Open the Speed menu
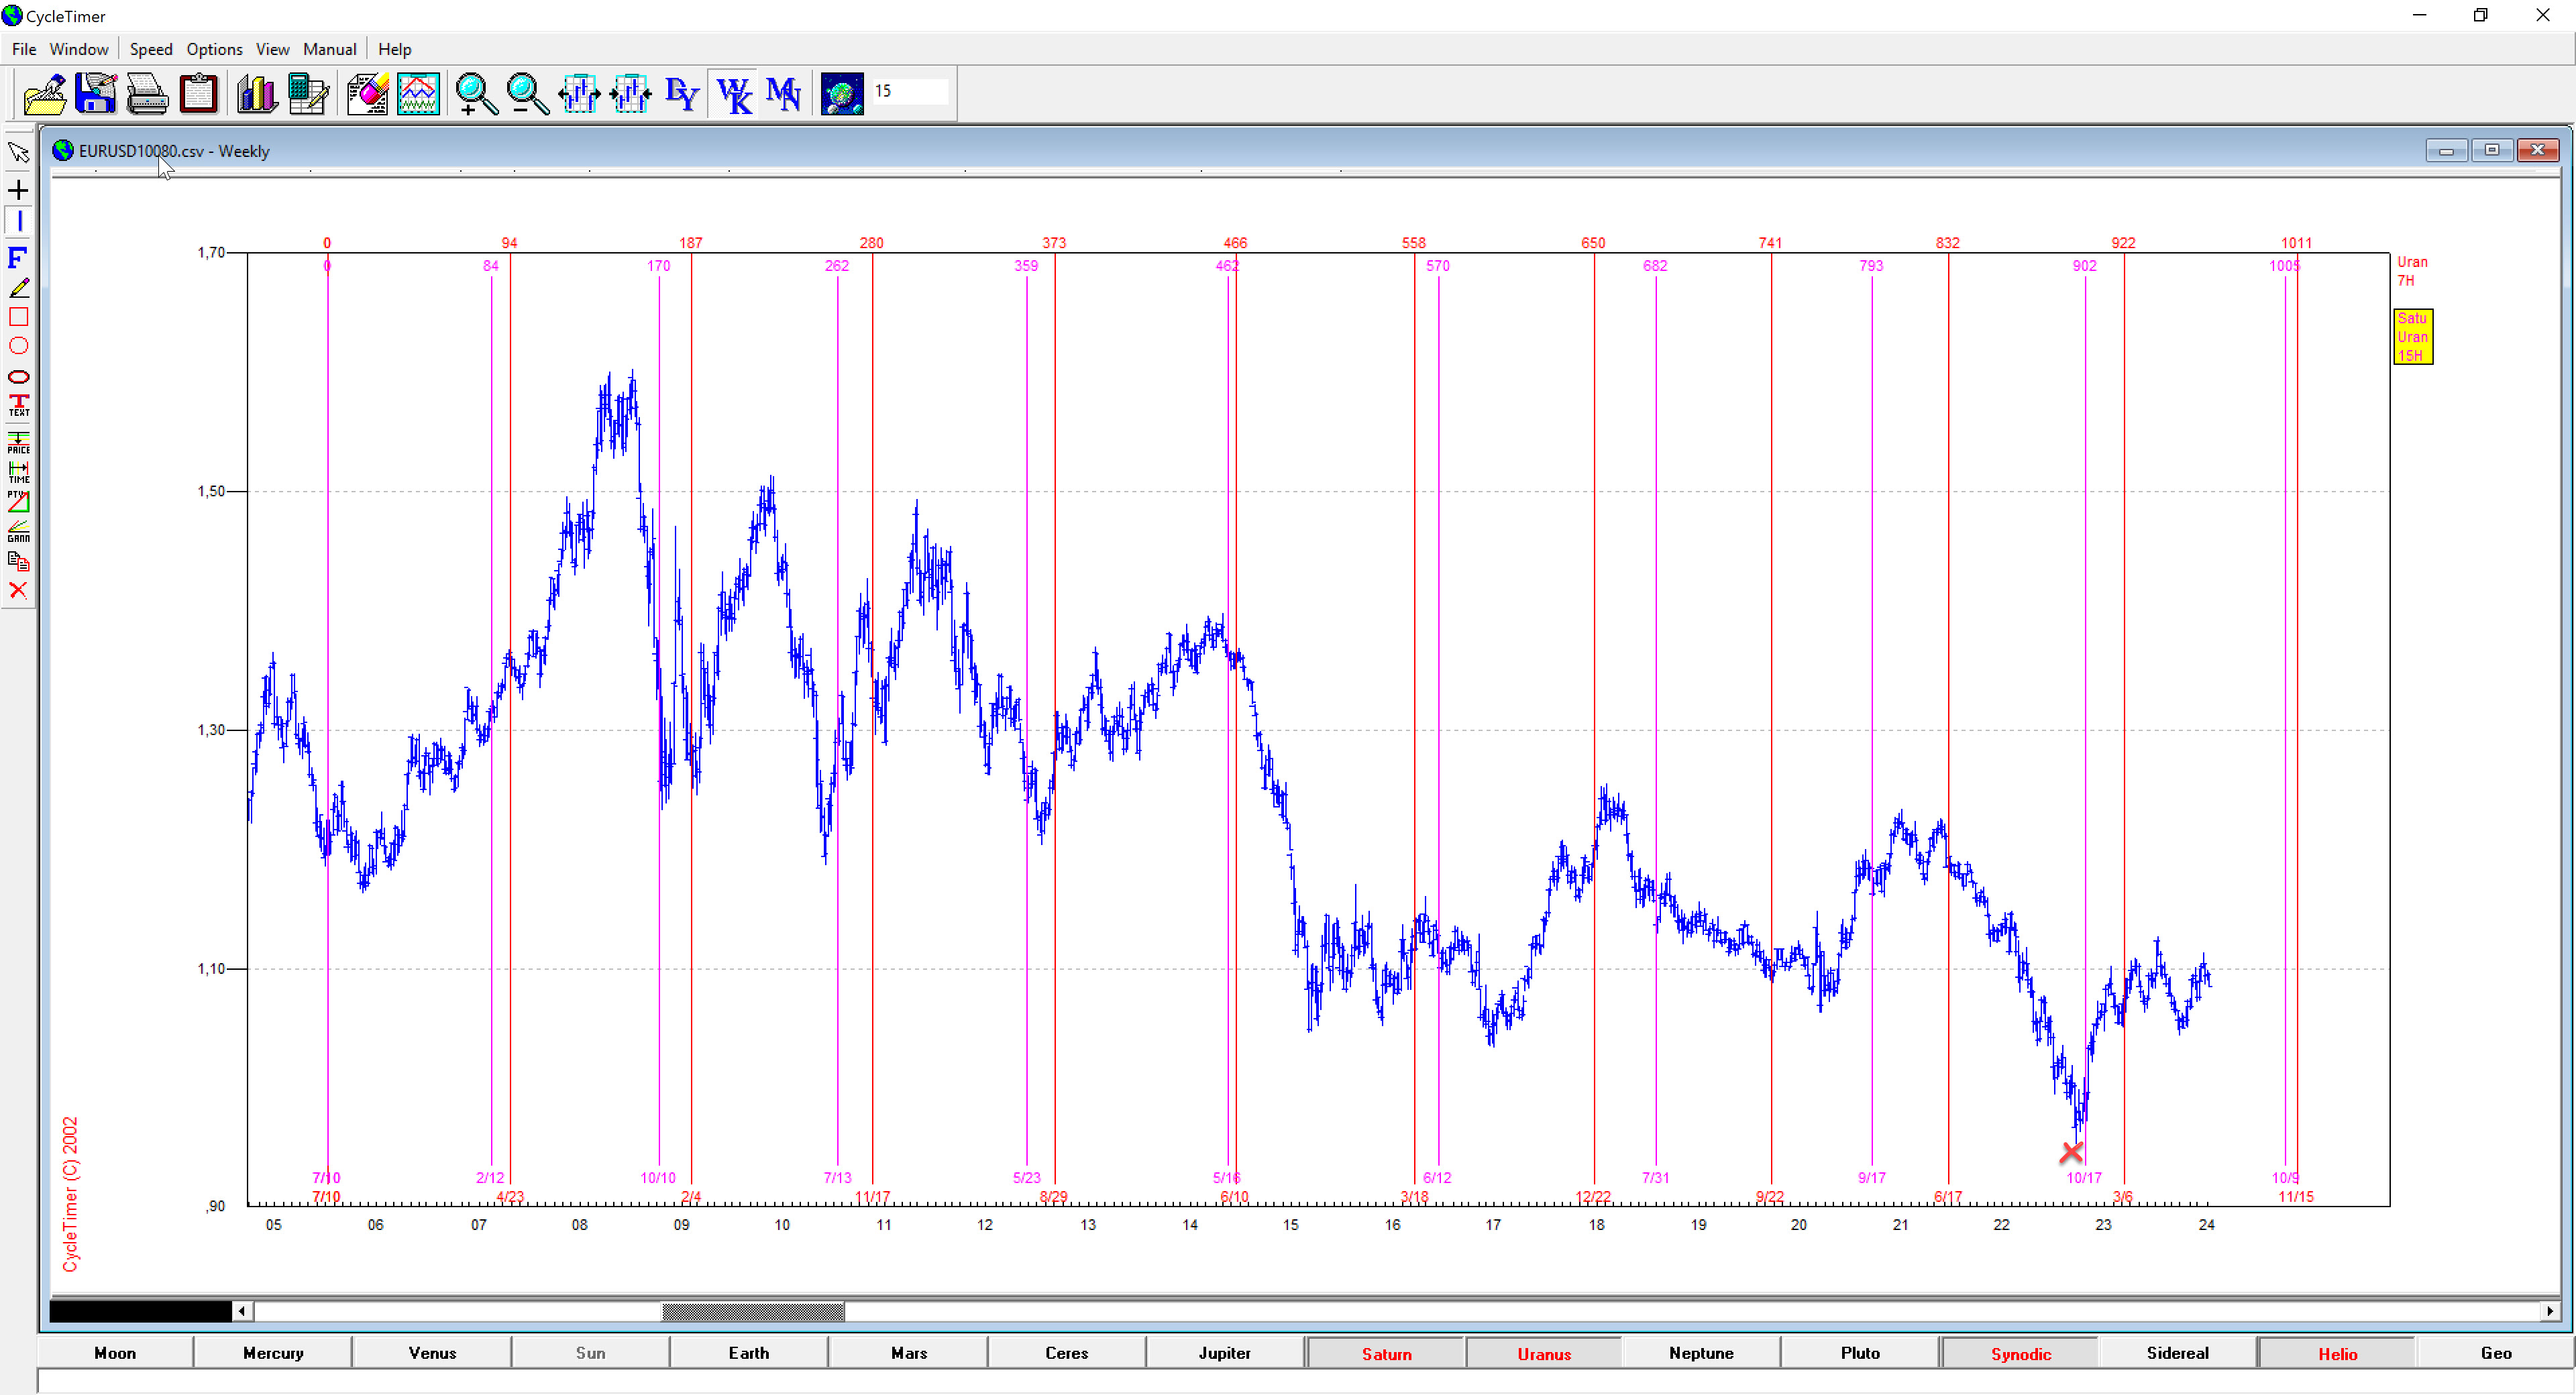Screen dimensions: 2576x1395 [150, 49]
